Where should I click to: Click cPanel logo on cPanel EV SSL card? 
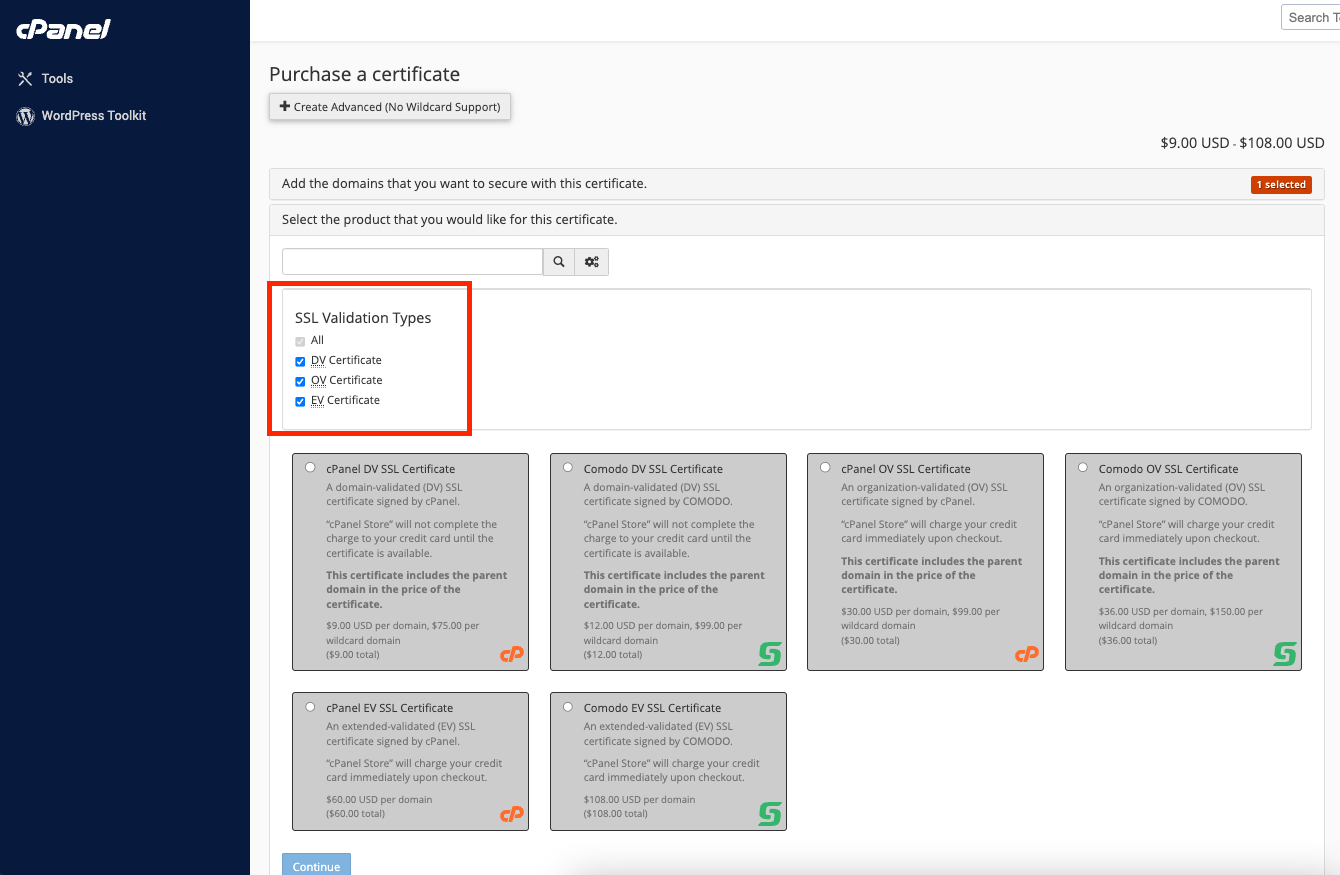coord(512,815)
